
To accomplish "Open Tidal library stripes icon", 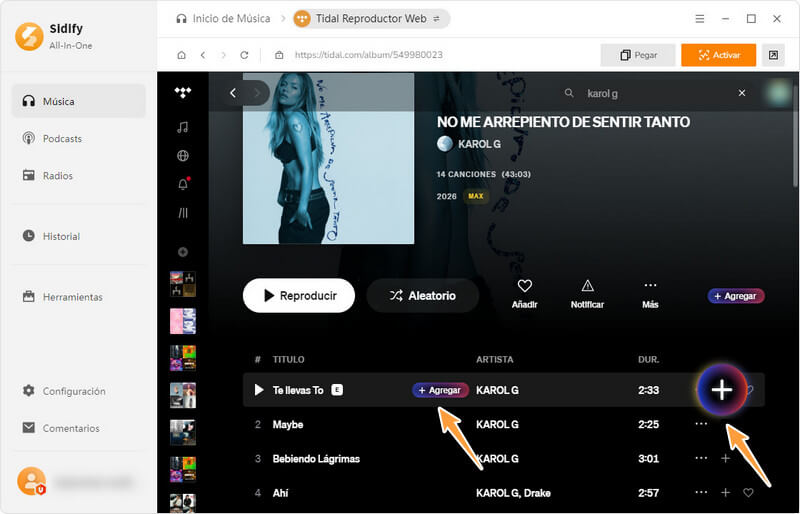I will [x=183, y=213].
